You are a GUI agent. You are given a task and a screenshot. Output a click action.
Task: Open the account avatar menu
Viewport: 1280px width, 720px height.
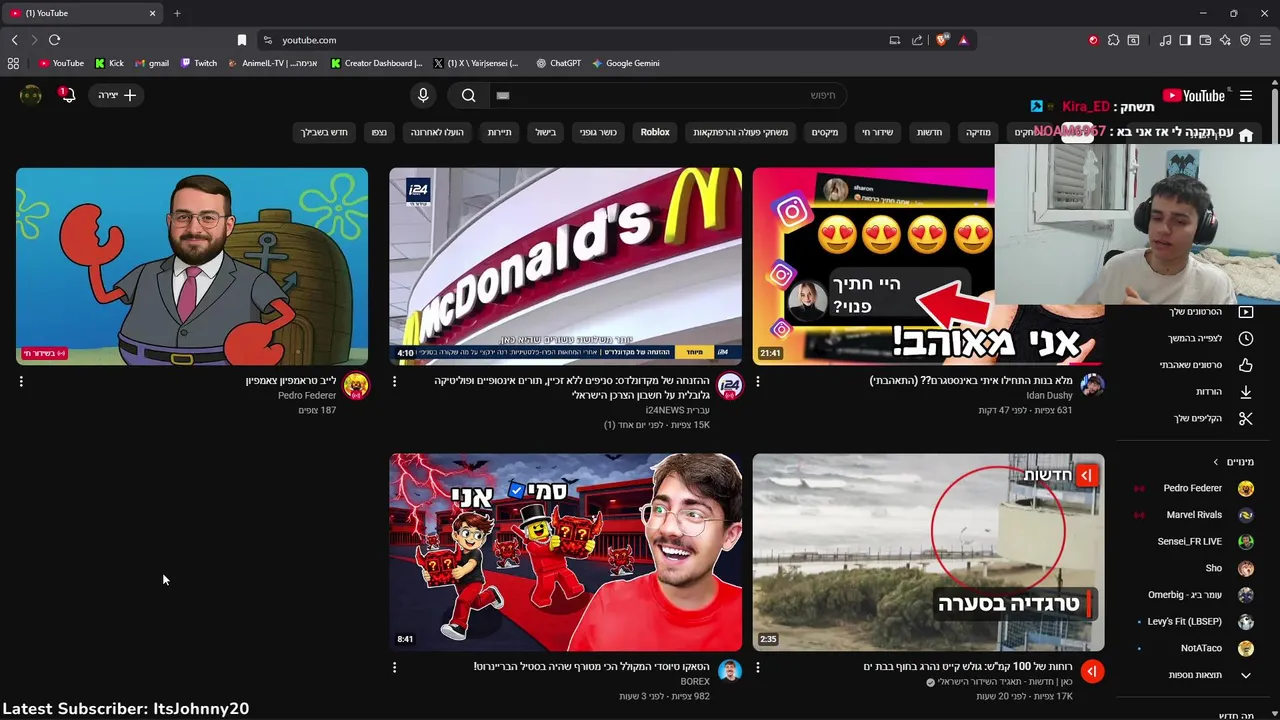tap(31, 95)
